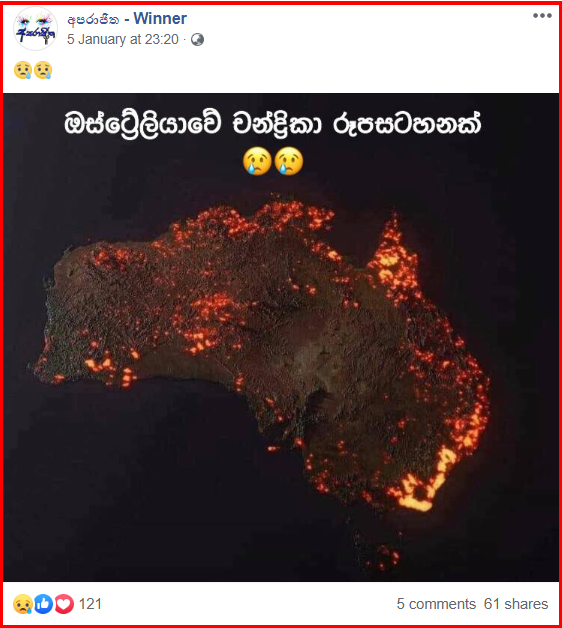Click the first crying emoji in post text

point(23,70)
